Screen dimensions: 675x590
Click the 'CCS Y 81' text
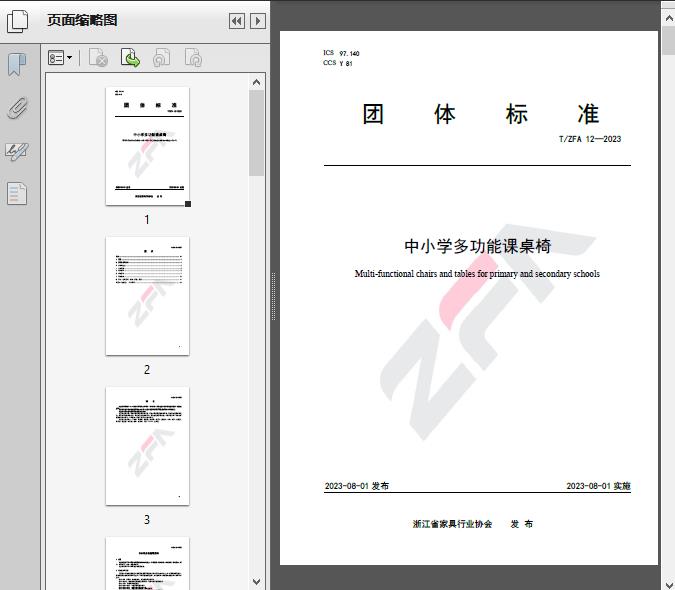point(338,63)
